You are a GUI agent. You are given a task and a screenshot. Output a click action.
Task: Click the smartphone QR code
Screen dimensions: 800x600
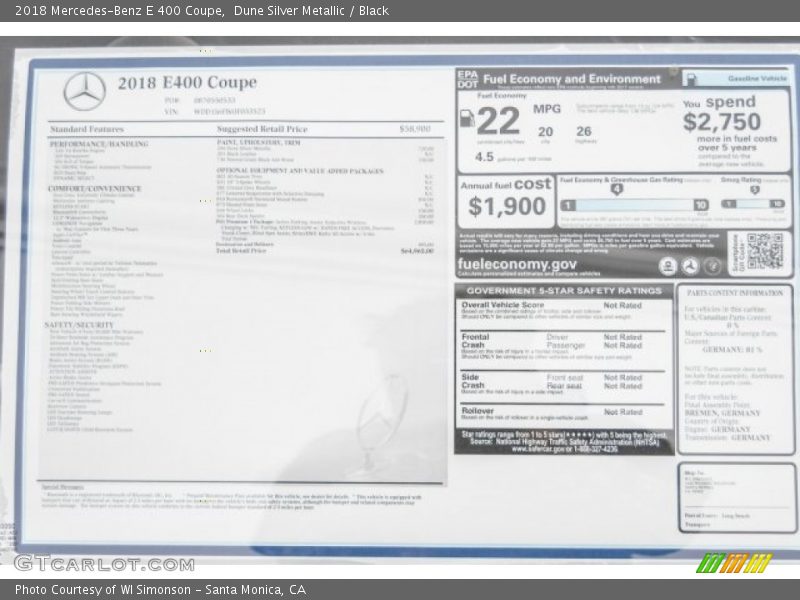pyautogui.click(x=765, y=251)
